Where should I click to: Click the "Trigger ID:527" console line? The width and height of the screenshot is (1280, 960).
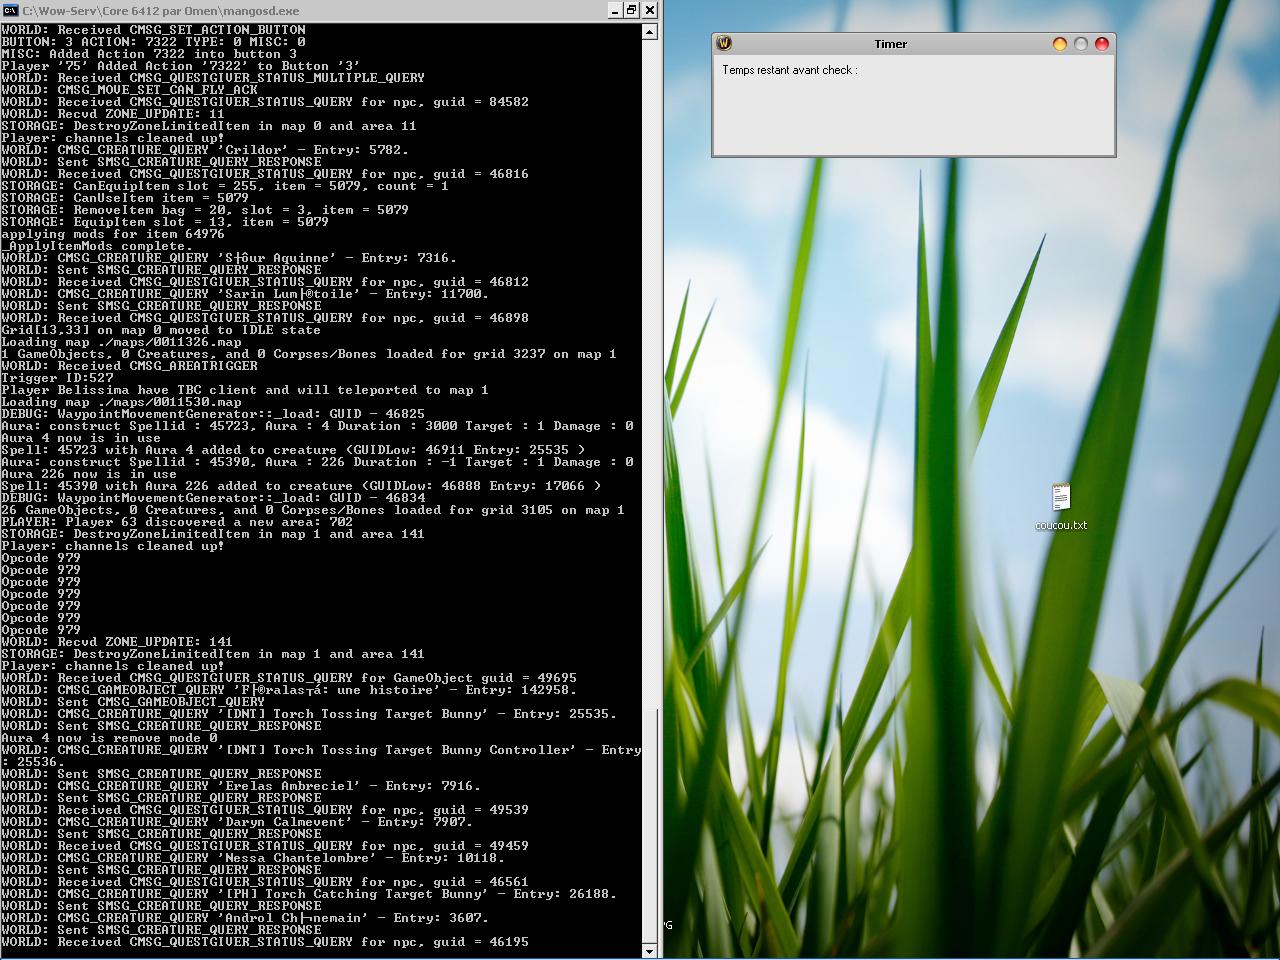point(58,378)
